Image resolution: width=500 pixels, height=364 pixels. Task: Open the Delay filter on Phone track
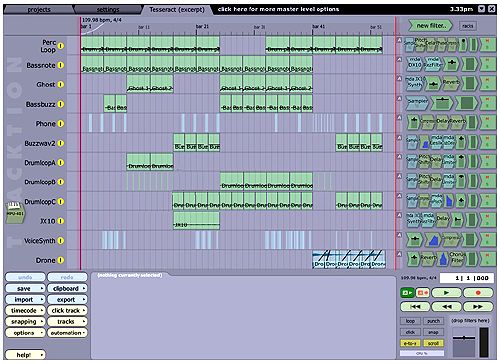coord(443,122)
